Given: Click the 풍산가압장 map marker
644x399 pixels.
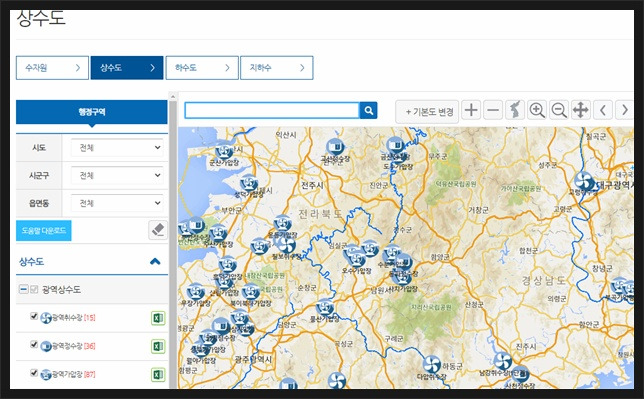Looking at the screenshot, I should click(325, 307).
